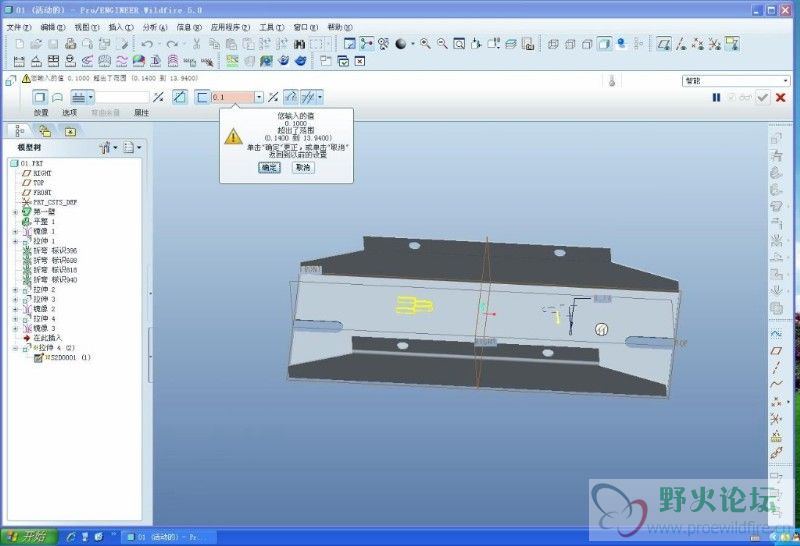Toggle the remove material icon
This screenshot has height=546, width=800.
point(179,96)
